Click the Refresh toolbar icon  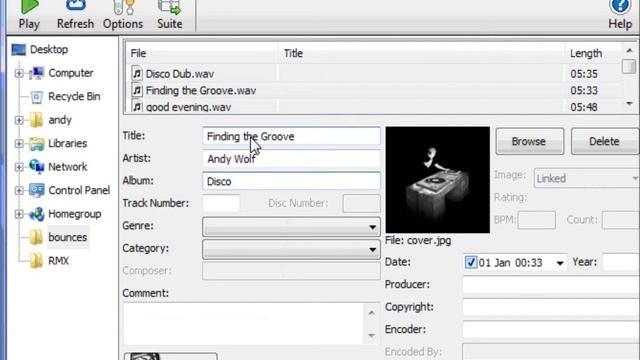click(x=76, y=6)
